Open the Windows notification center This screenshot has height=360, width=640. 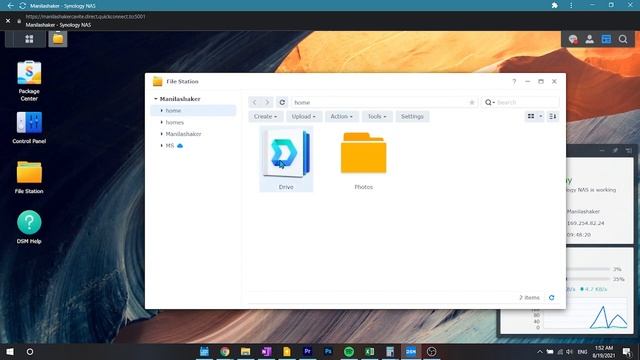pos(627,351)
